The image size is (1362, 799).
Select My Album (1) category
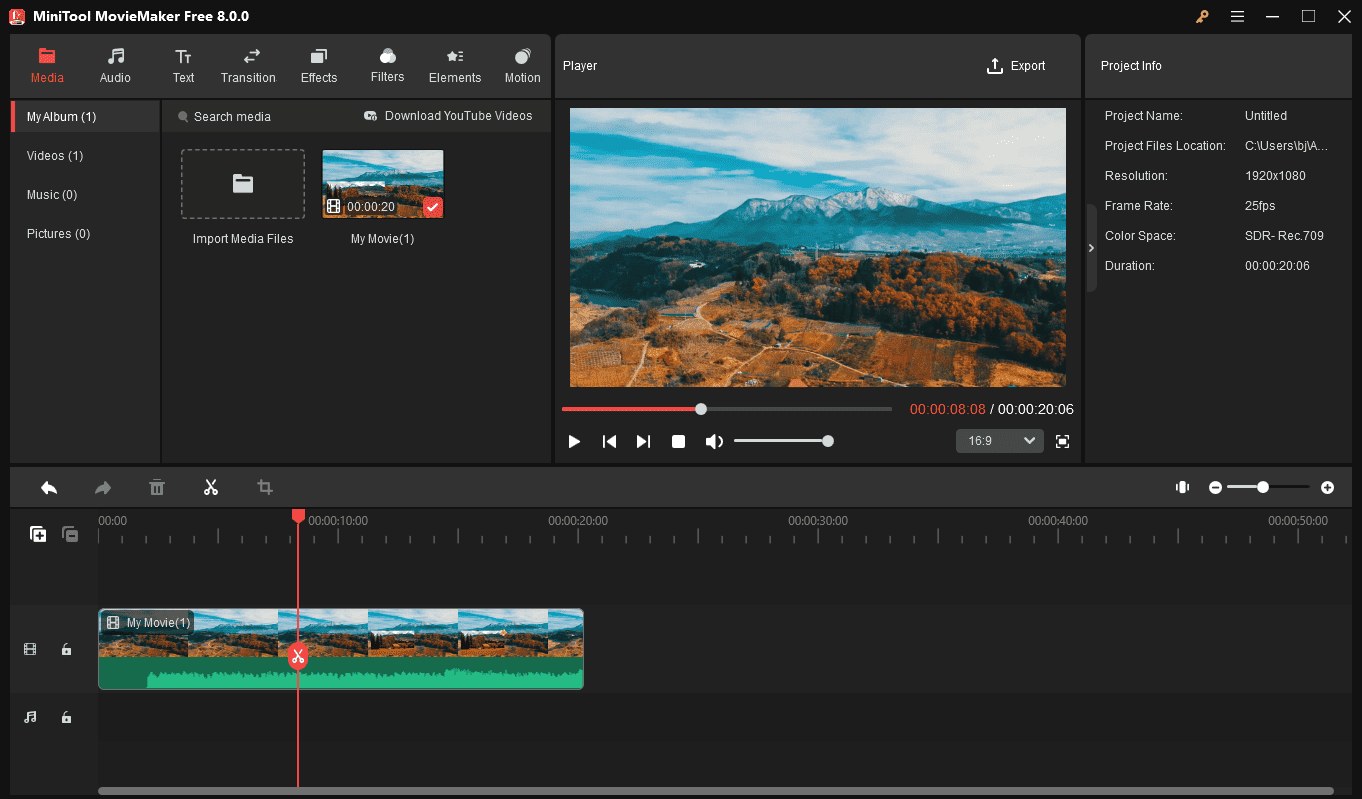[85, 117]
